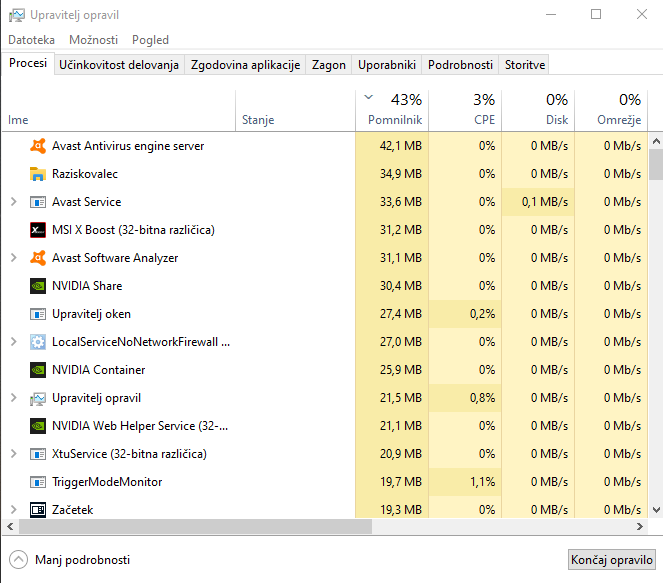This screenshot has width=663, height=583.
Task: Switch to the Storitve tab
Action: 525,65
